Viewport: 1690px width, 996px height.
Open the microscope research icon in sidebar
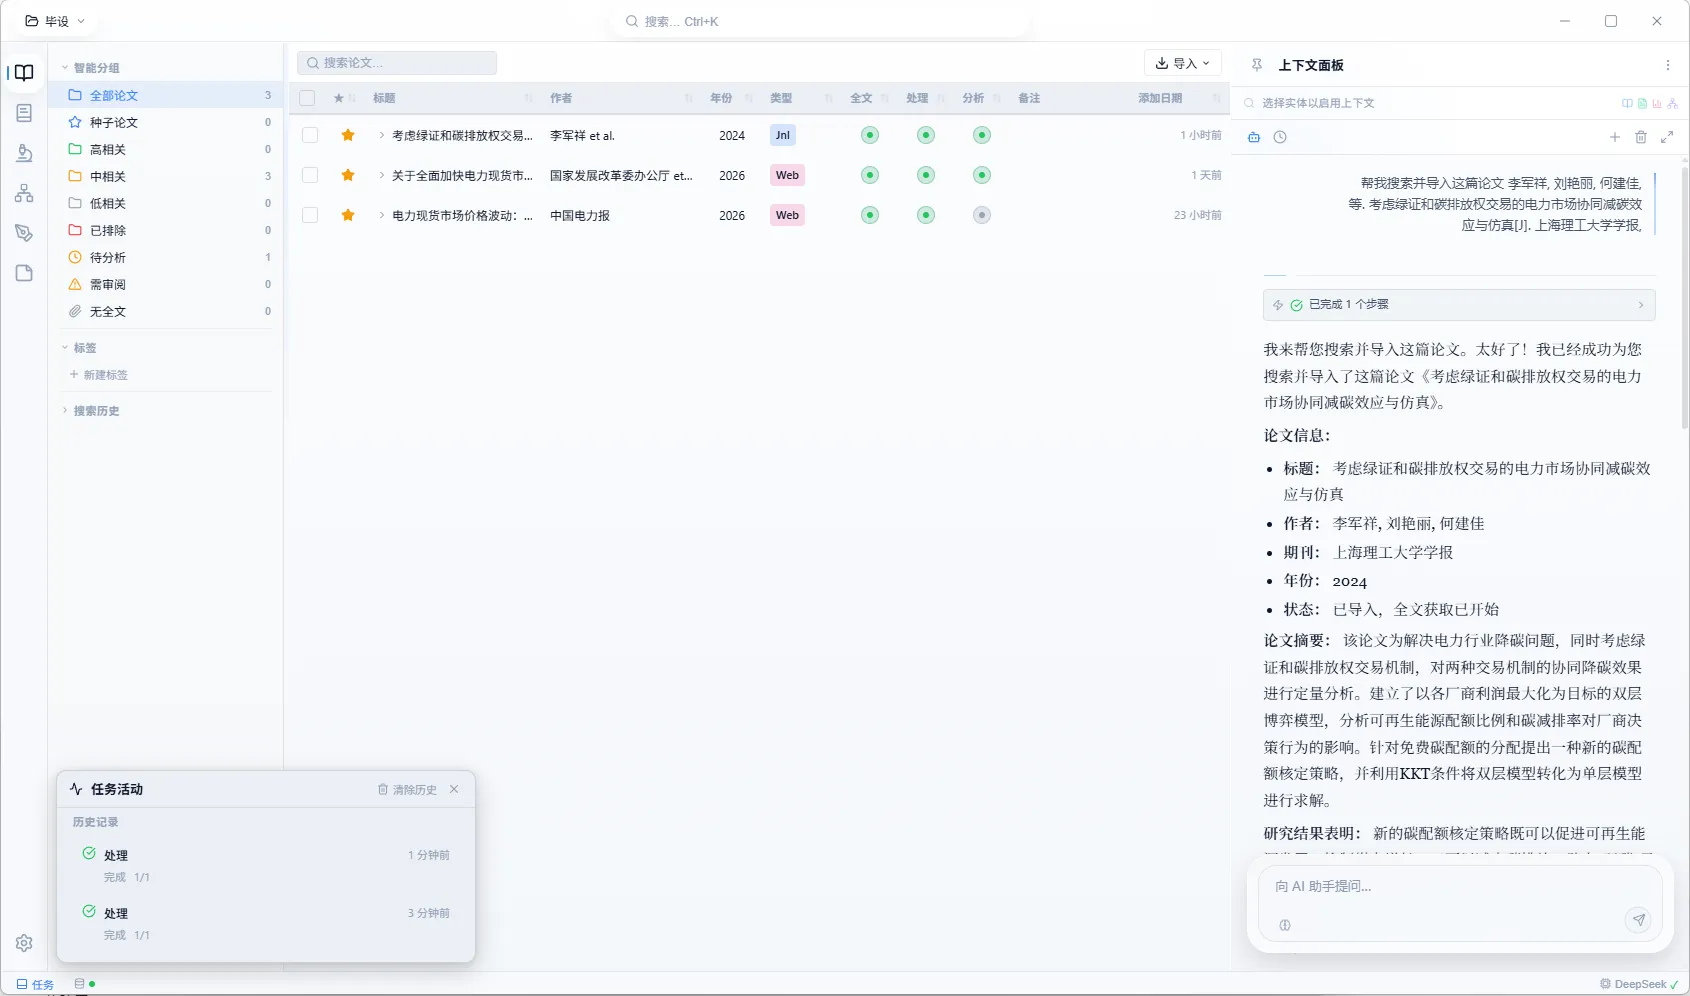point(24,153)
